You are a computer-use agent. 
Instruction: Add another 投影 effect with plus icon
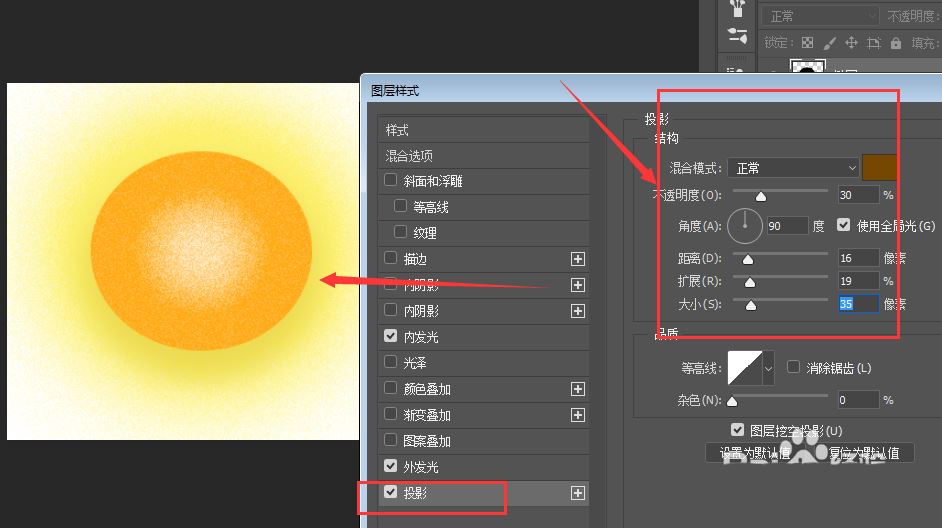pos(577,493)
